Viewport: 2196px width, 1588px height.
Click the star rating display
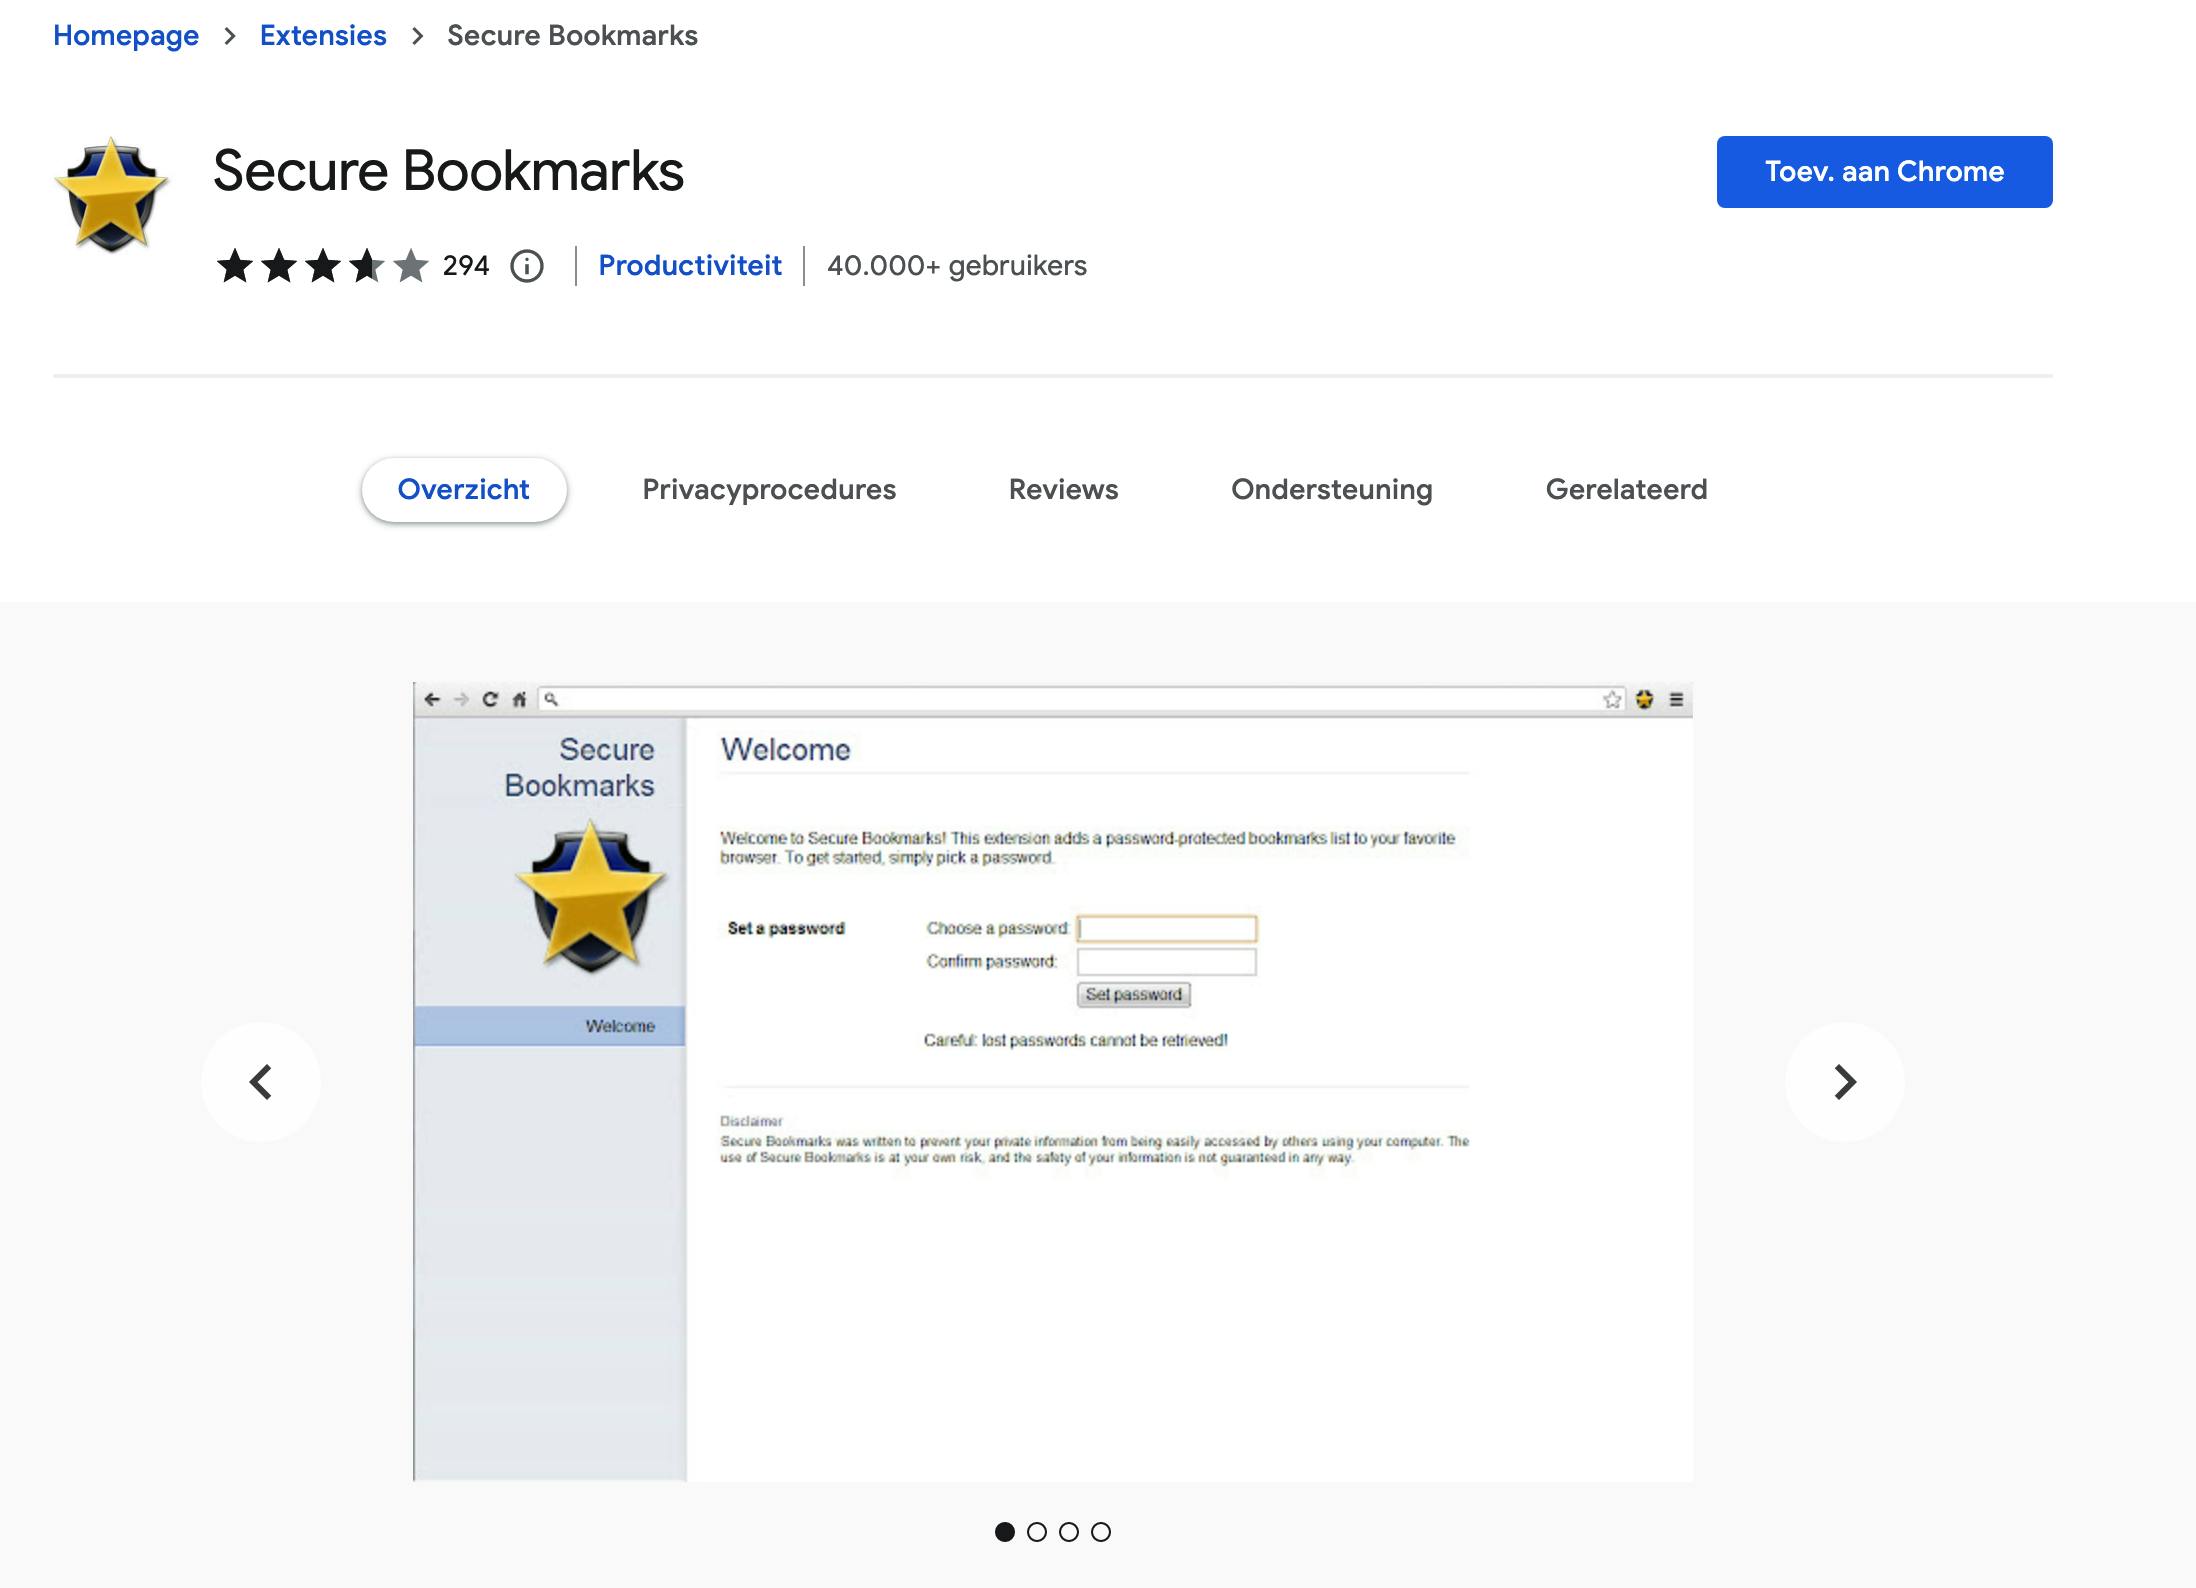click(x=322, y=266)
